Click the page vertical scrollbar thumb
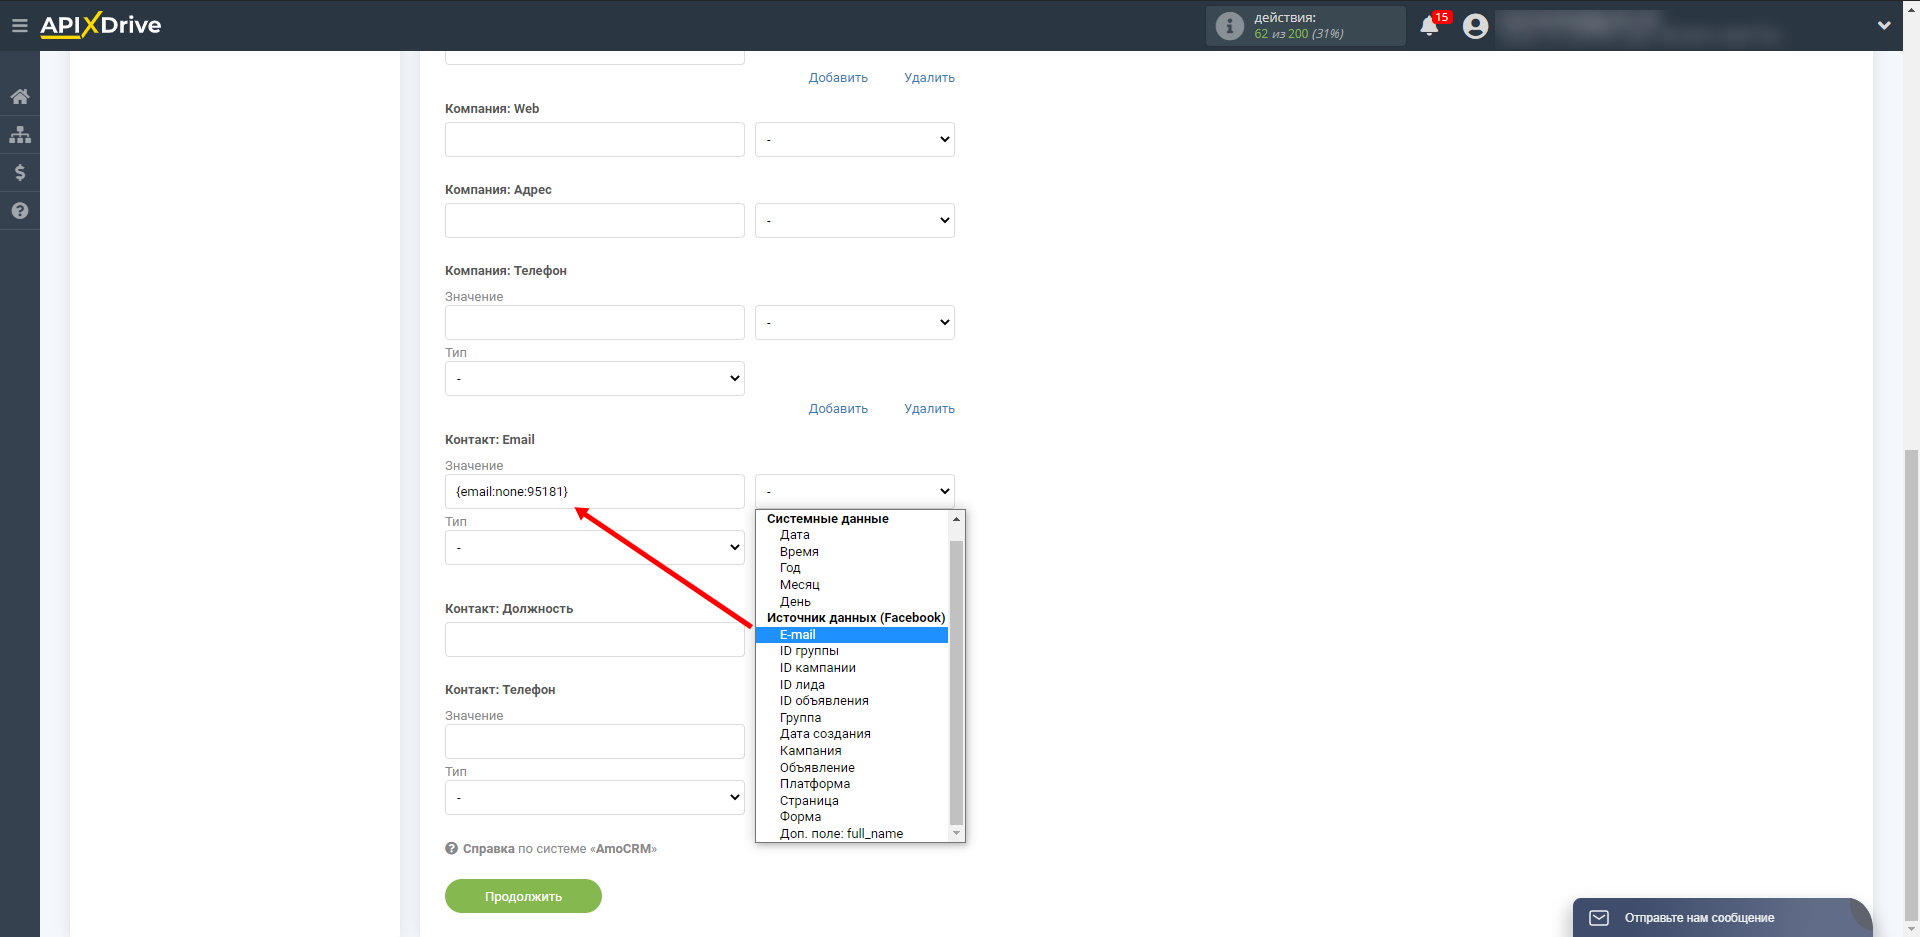 (x=1911, y=685)
